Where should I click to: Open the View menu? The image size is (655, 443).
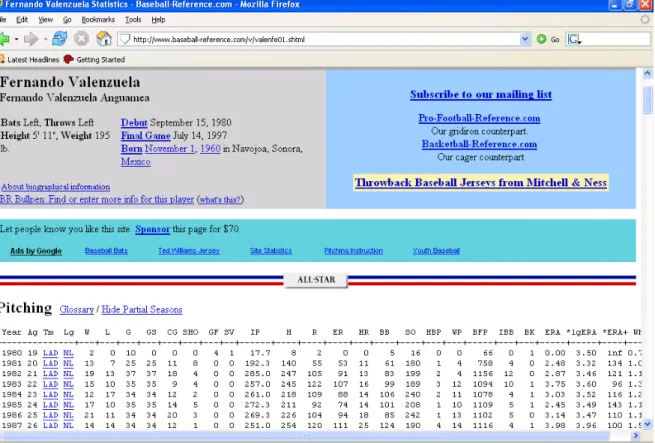click(46, 20)
